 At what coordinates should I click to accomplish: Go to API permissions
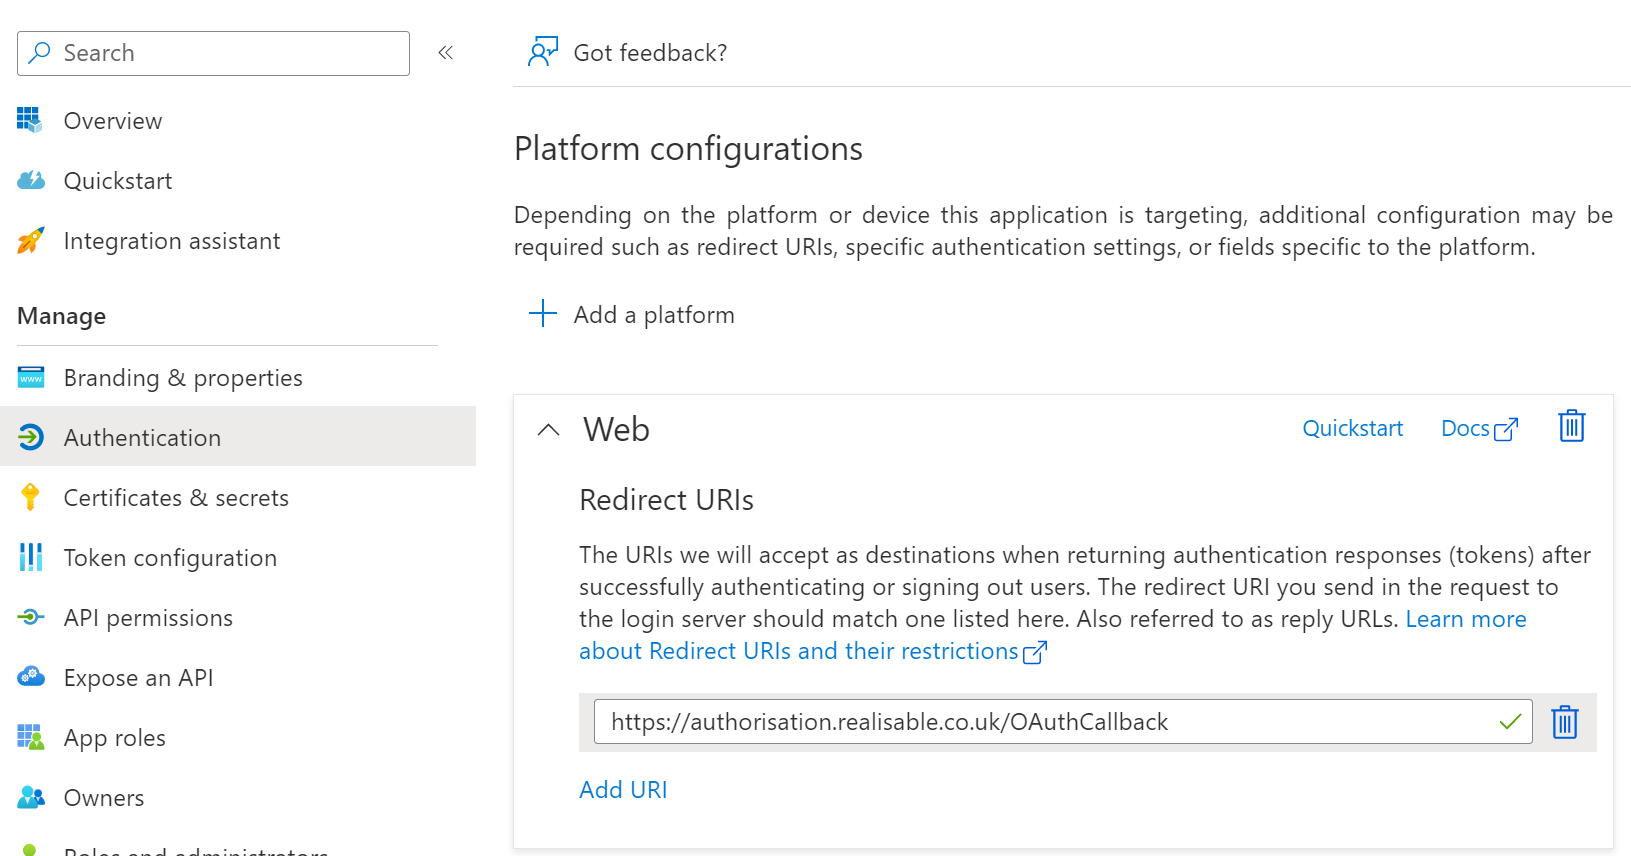pos(148,618)
